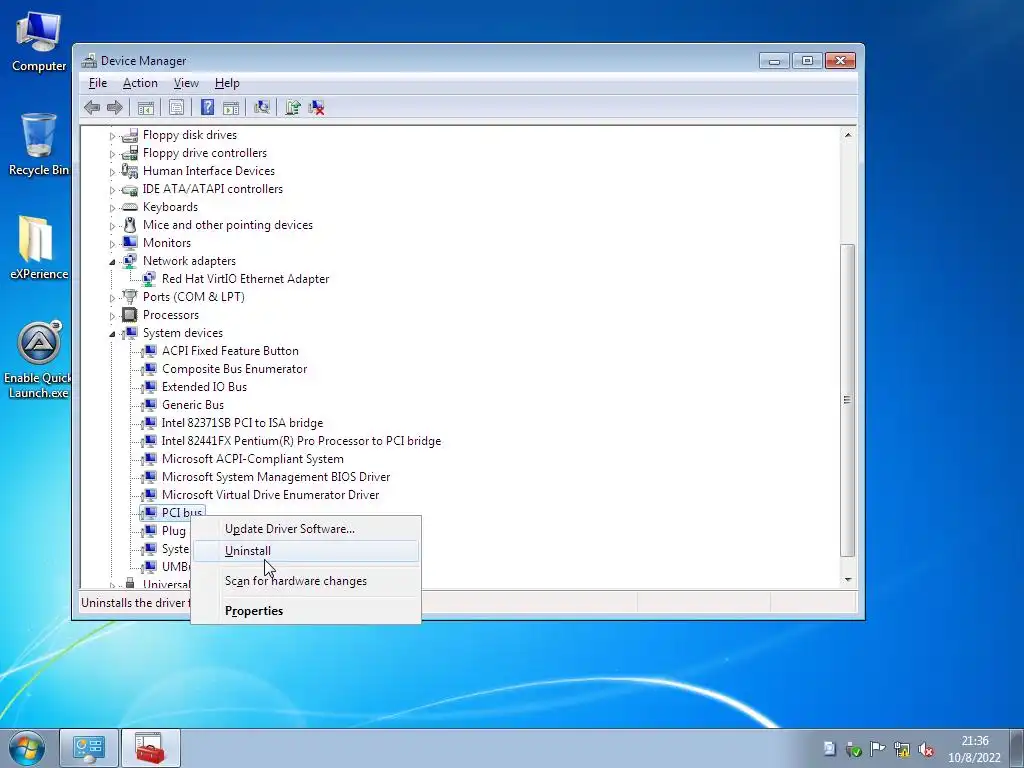Open the Properties toolbar icon
The height and width of the screenshot is (768, 1024).
click(176, 107)
